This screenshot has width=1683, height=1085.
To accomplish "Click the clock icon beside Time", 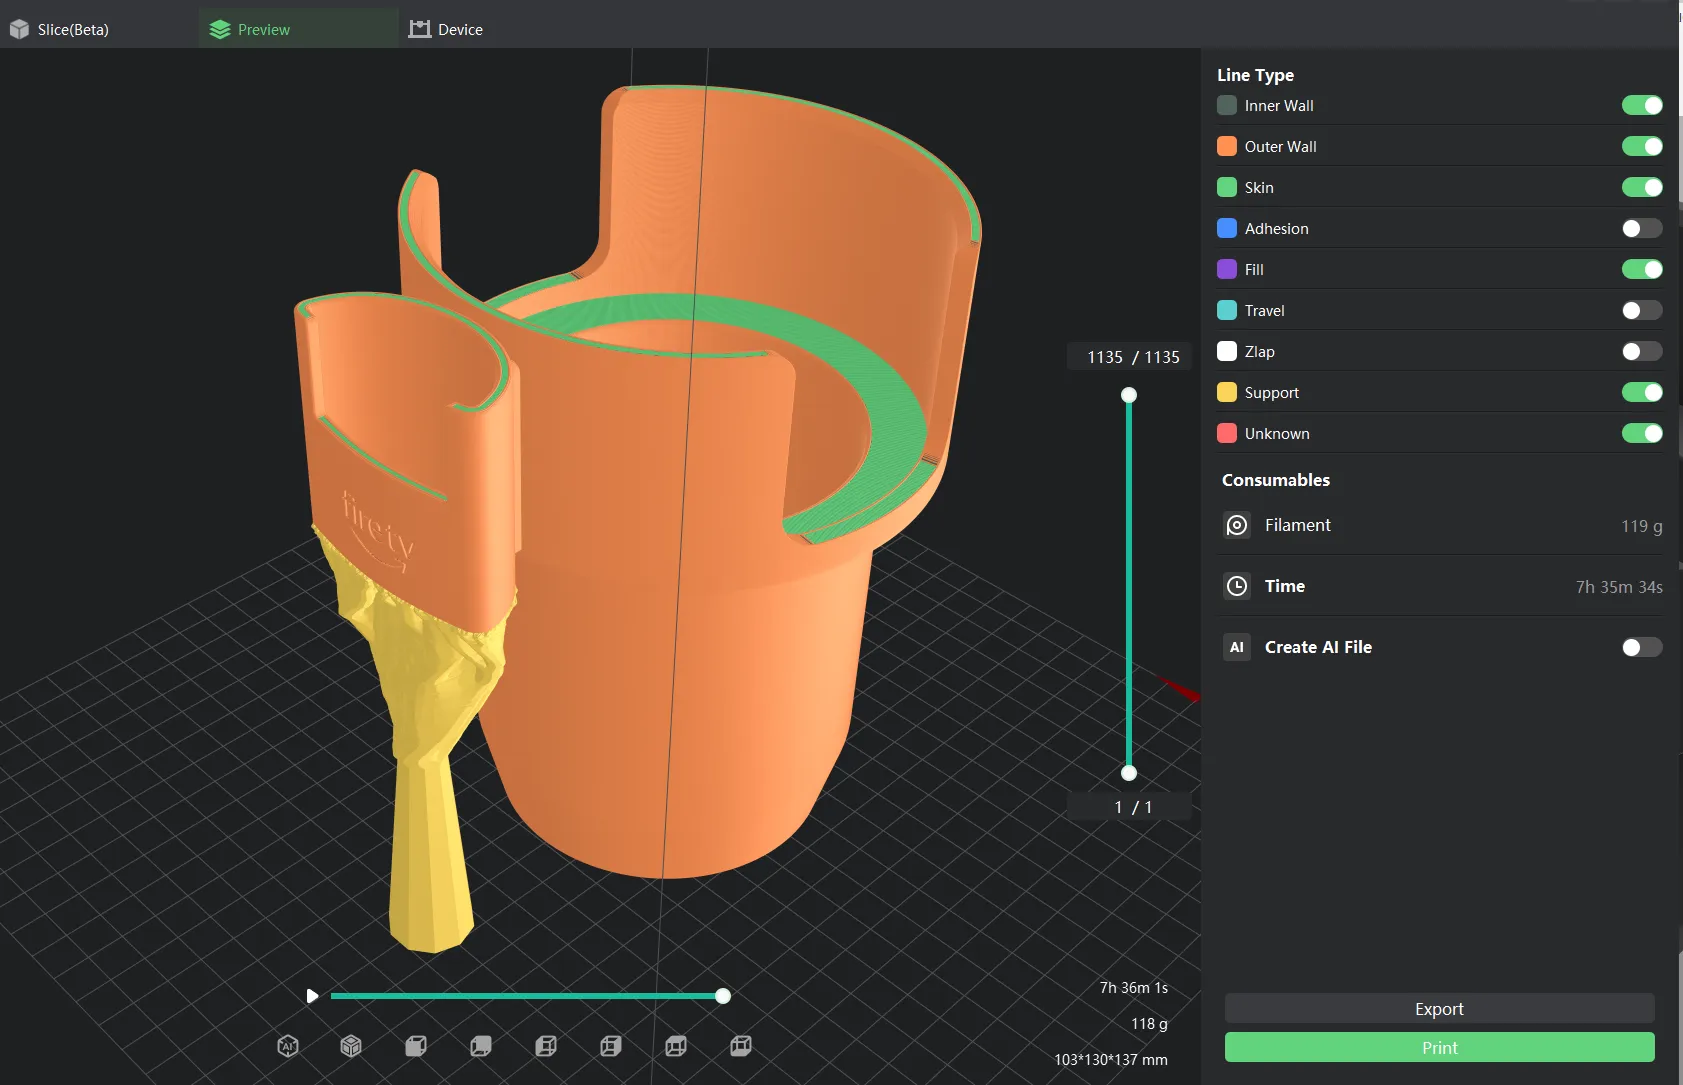I will [1237, 586].
